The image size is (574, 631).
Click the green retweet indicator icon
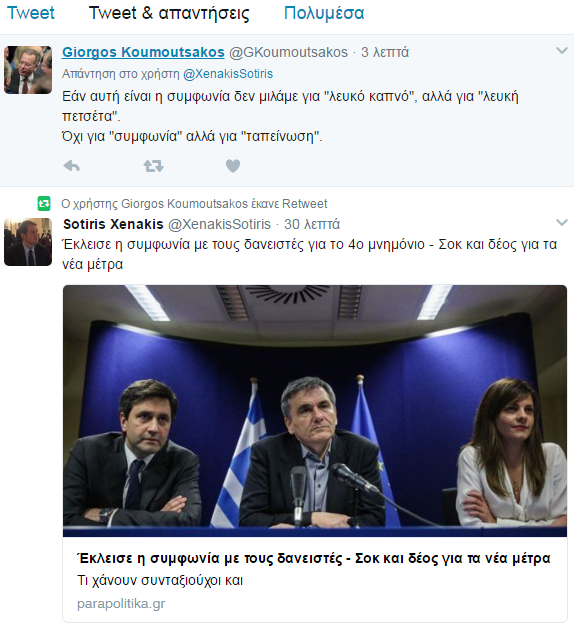(44, 203)
